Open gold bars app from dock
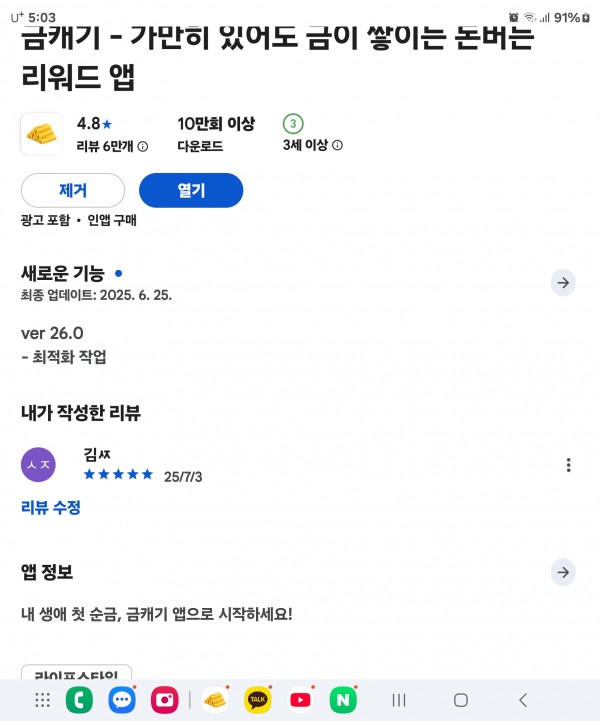This screenshot has width=600, height=721. (x=215, y=700)
